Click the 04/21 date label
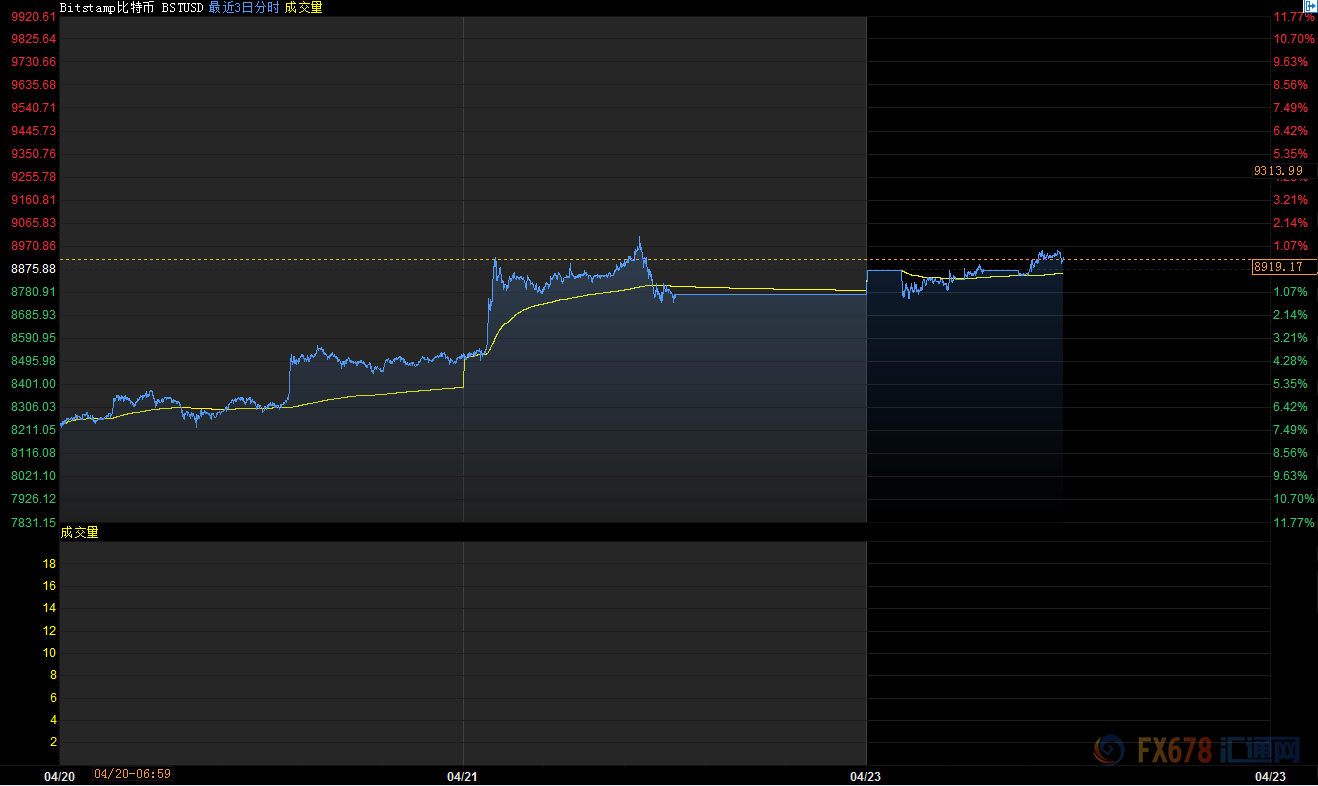 (x=462, y=776)
